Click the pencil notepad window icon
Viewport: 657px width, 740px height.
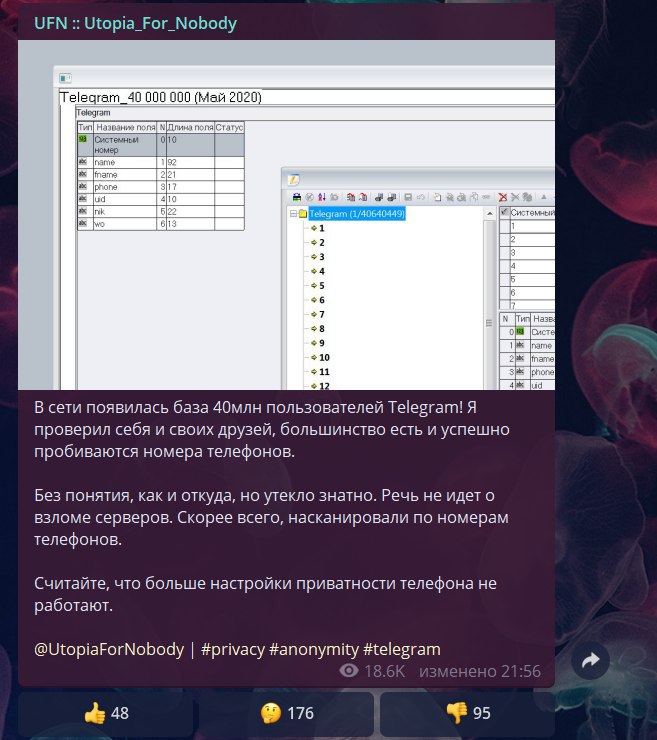coord(294,180)
